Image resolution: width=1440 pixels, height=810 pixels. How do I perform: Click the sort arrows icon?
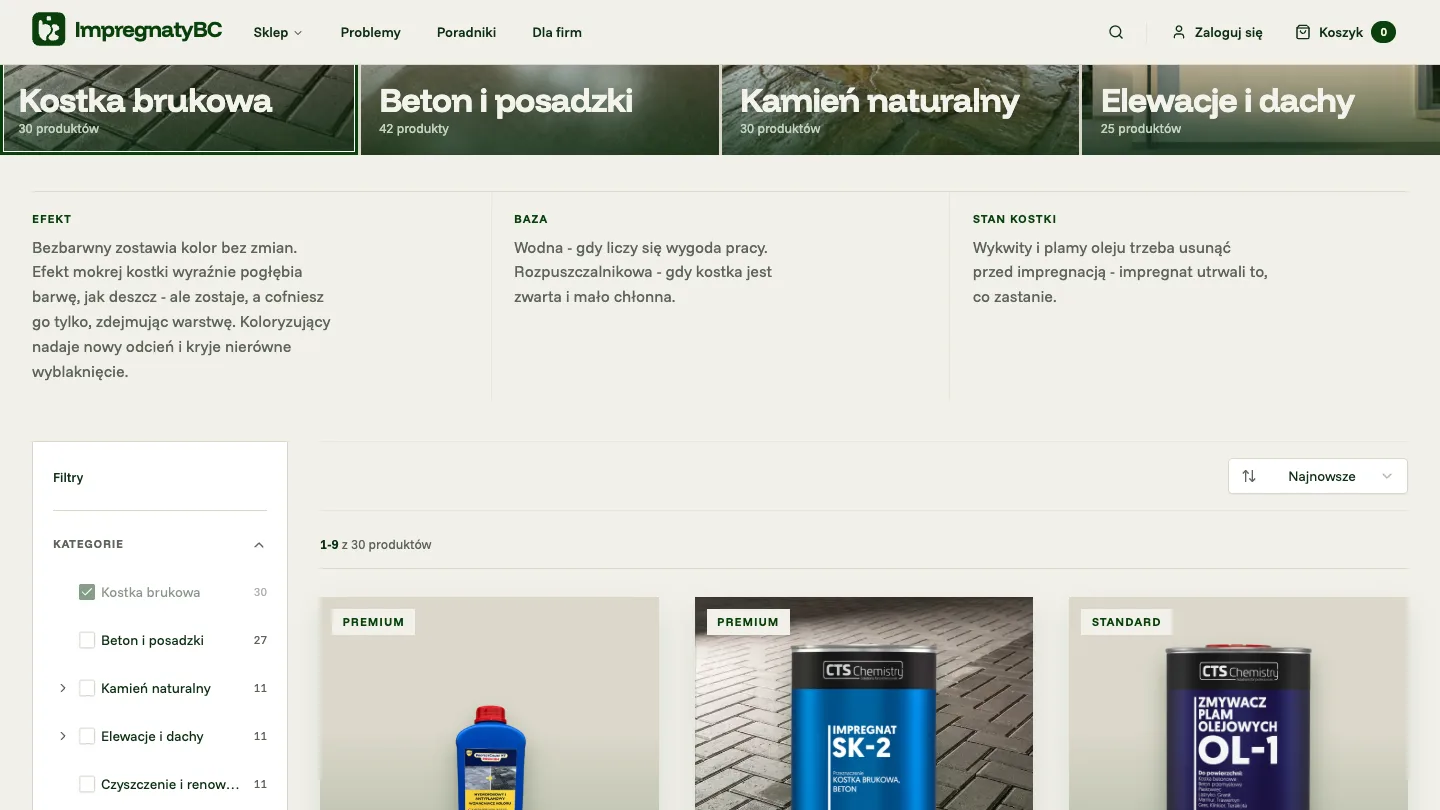tap(1249, 476)
